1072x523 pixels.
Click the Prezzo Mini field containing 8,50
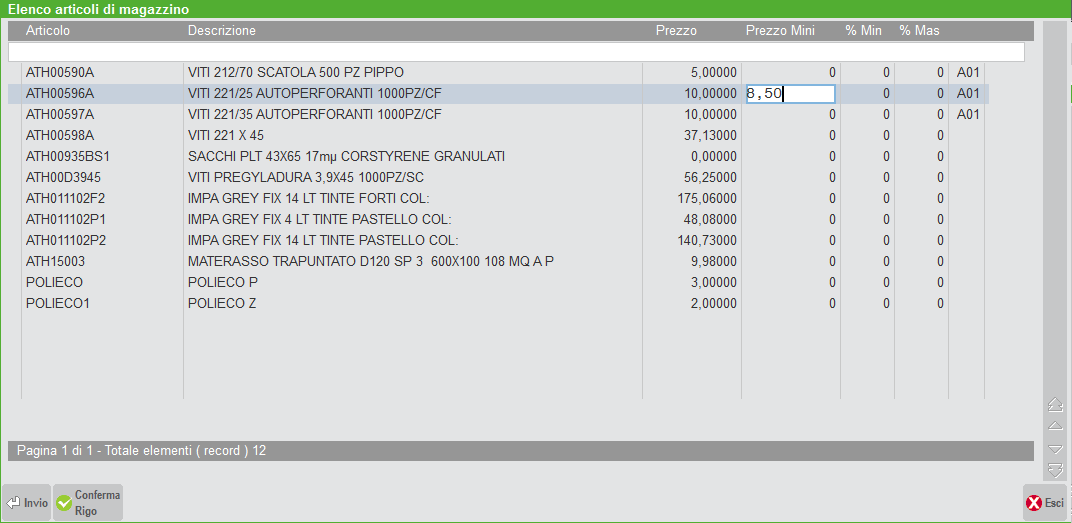coord(789,94)
